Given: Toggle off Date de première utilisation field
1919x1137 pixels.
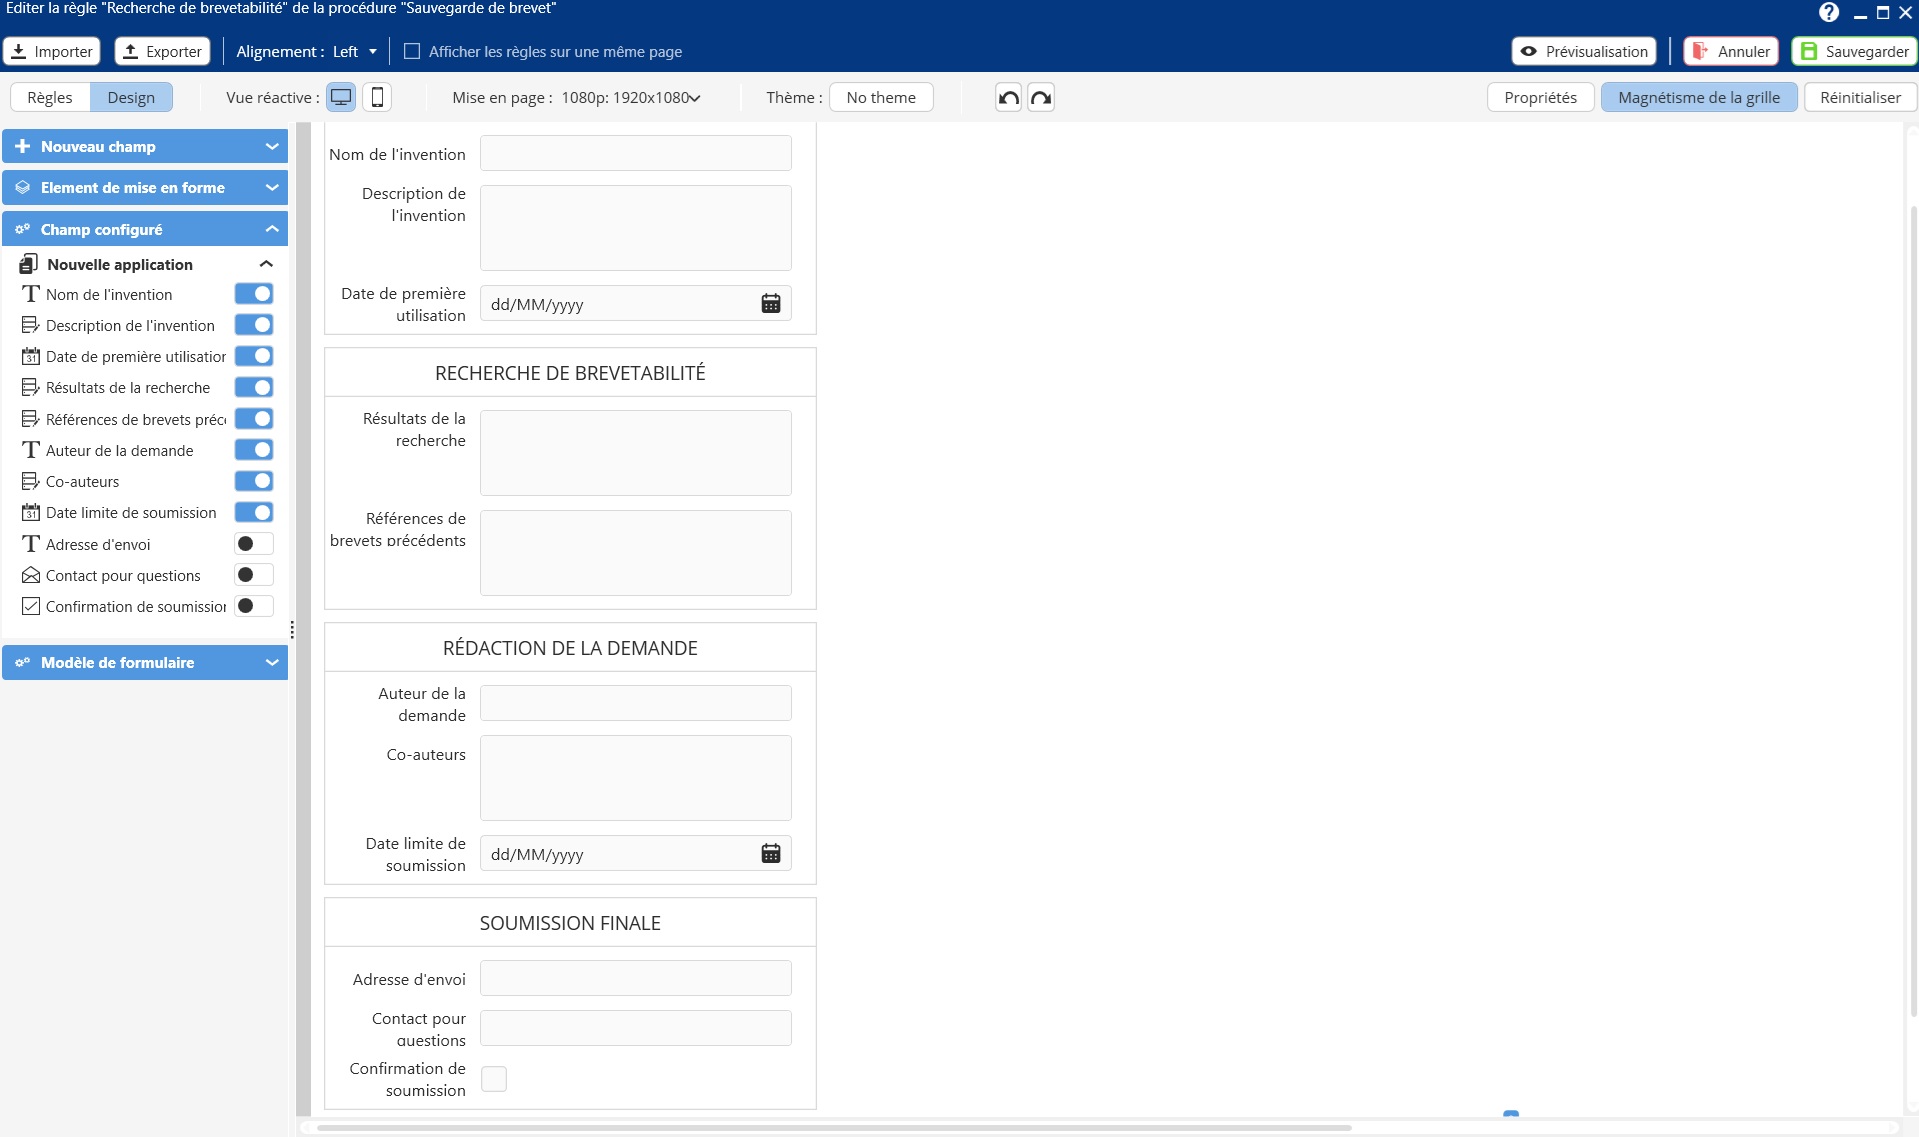Looking at the screenshot, I should [x=254, y=356].
